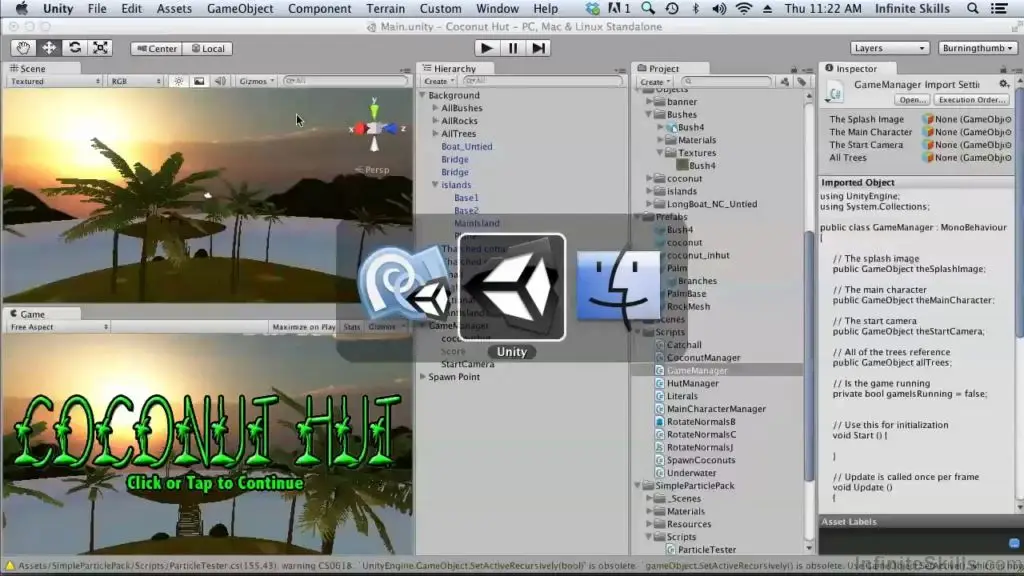Click Project search by label icon
This screenshot has width=1024, height=576.
[x=802, y=82]
